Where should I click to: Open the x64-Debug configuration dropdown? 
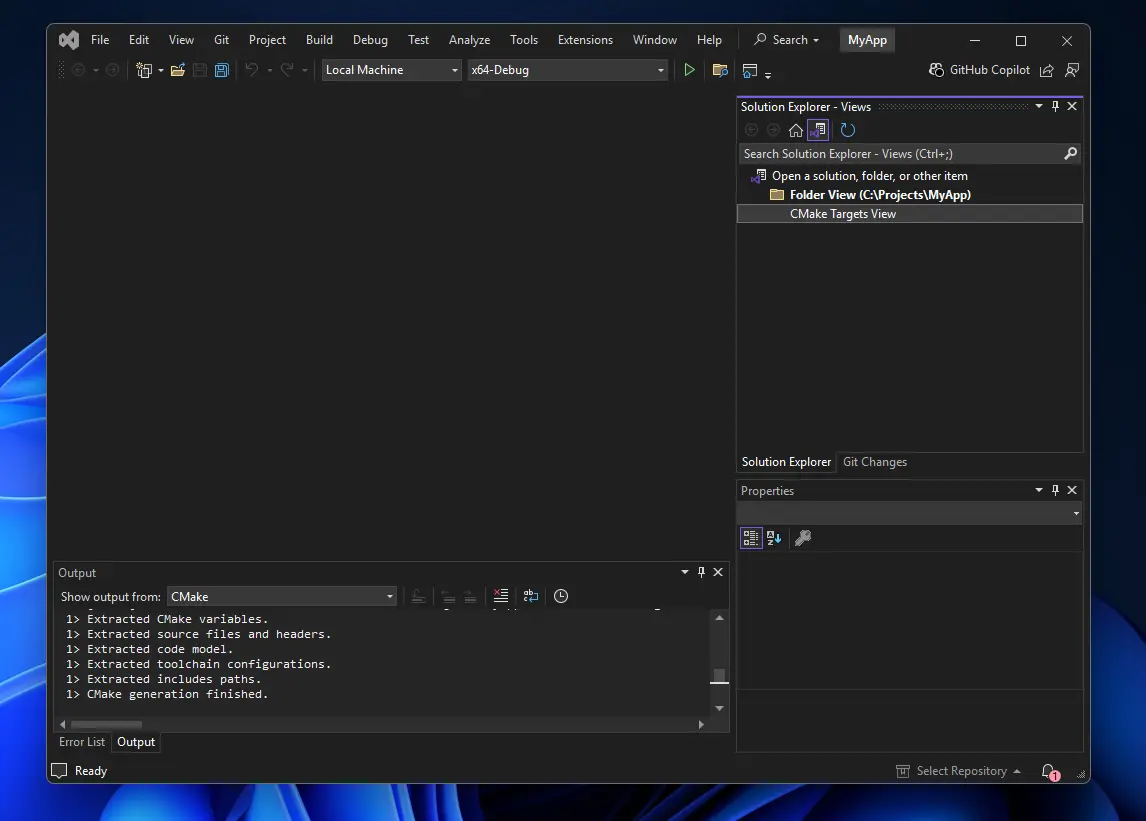[x=567, y=70]
